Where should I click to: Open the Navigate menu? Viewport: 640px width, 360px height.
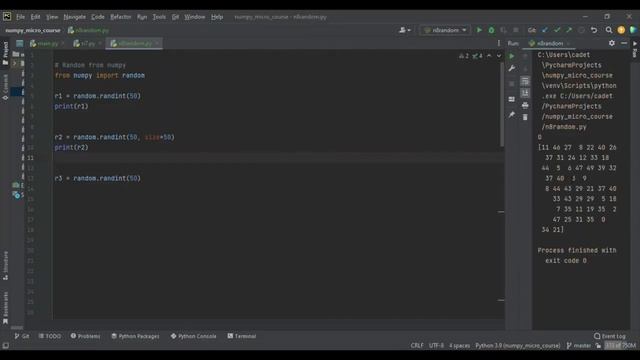coord(75,17)
